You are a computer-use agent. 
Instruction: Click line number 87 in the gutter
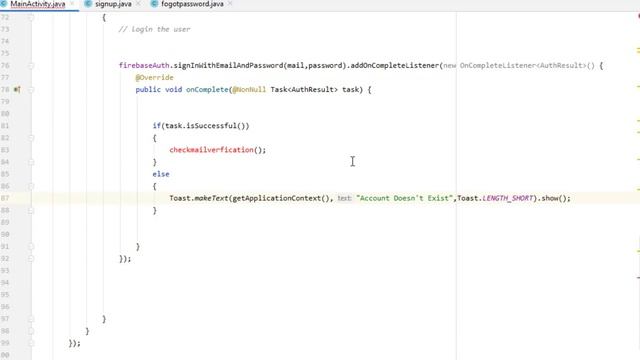tap(5, 198)
